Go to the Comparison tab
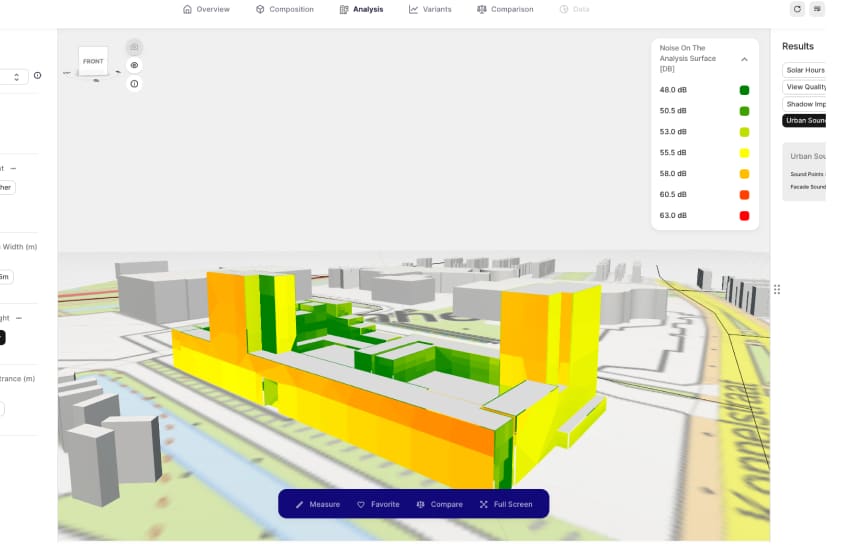This screenshot has width=851, height=545. [x=505, y=9]
